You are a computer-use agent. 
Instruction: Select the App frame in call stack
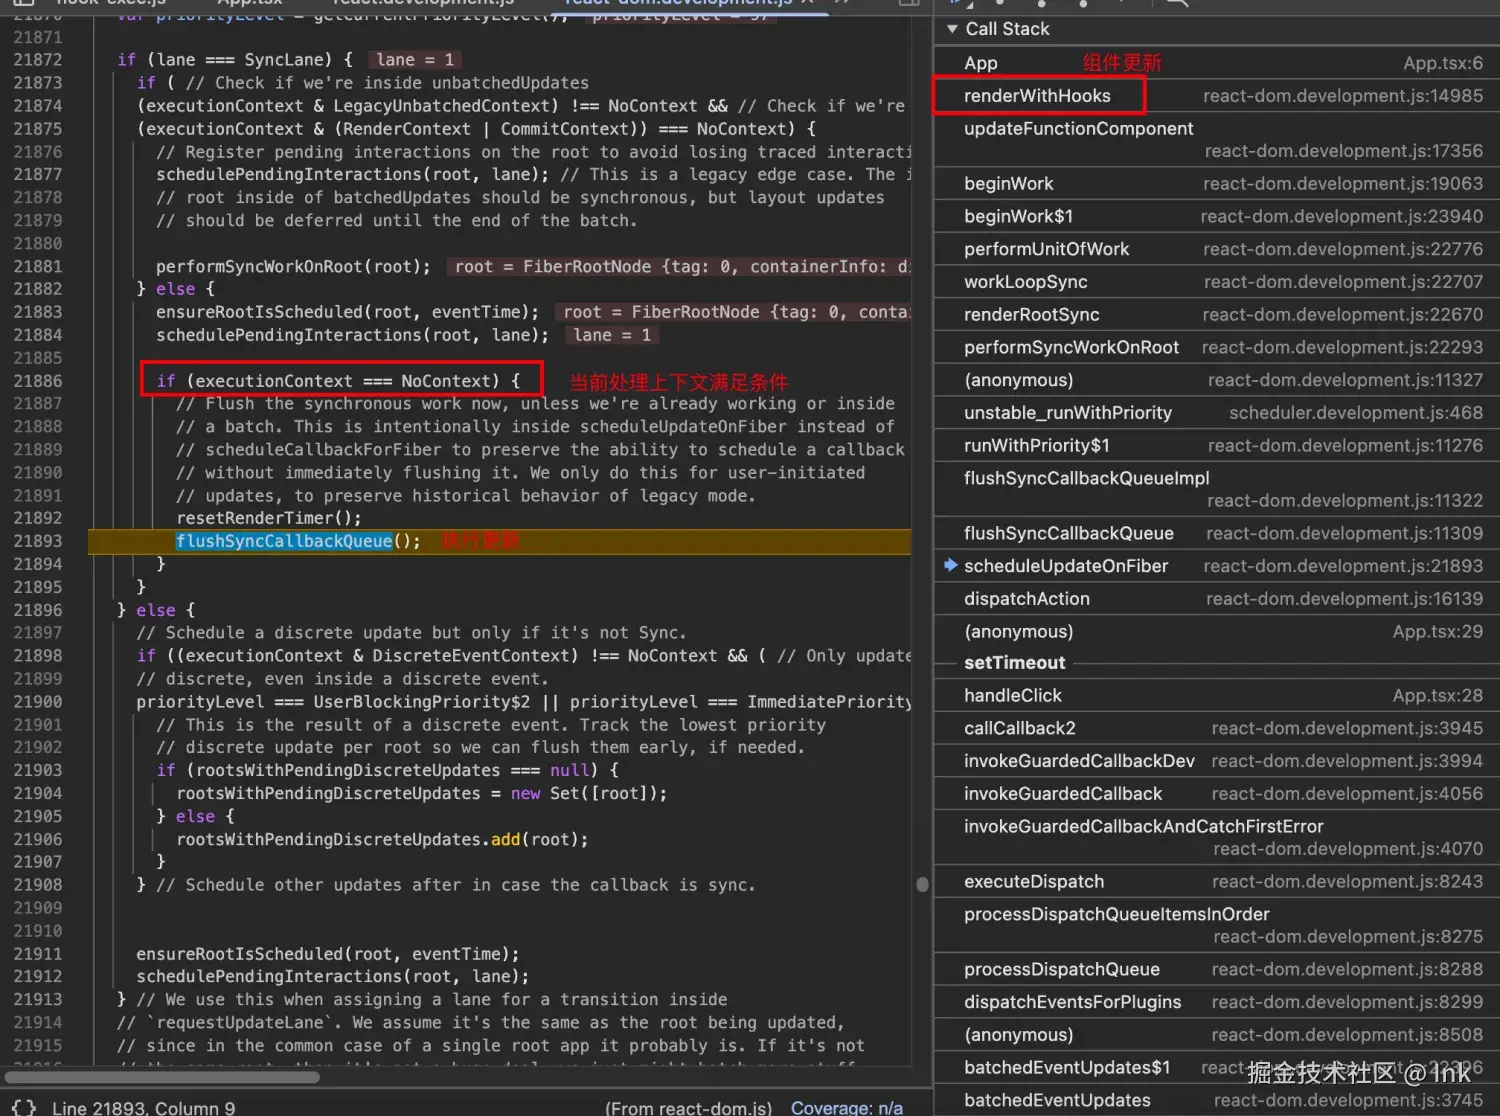1216,63
